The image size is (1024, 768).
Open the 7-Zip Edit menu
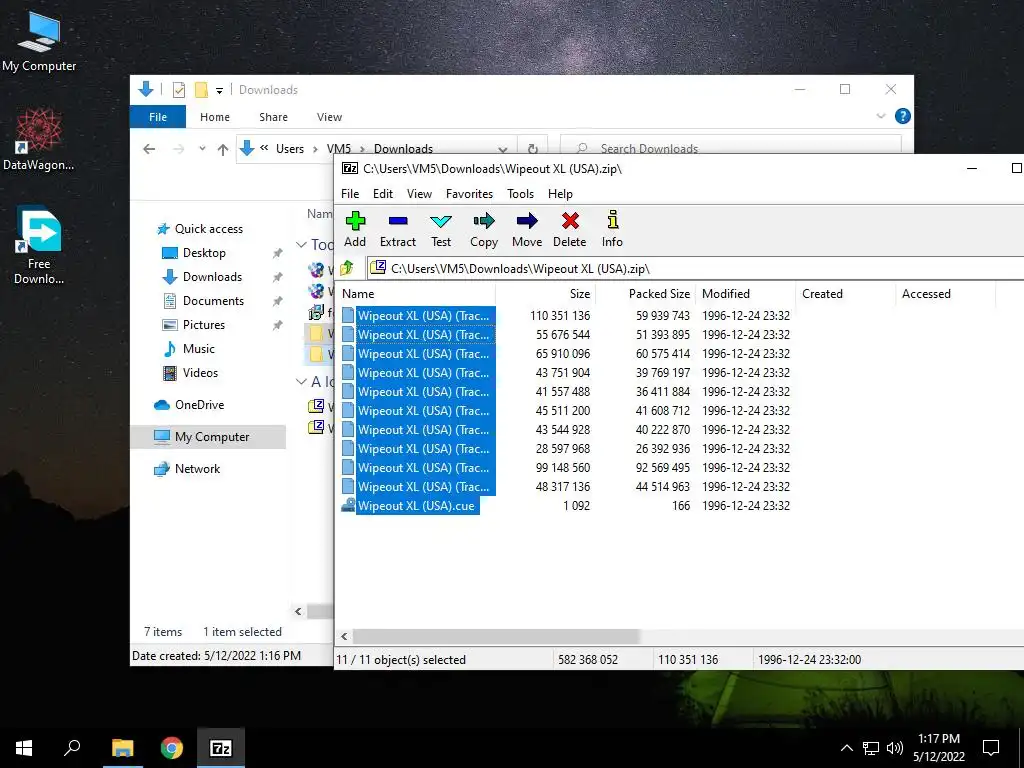383,194
